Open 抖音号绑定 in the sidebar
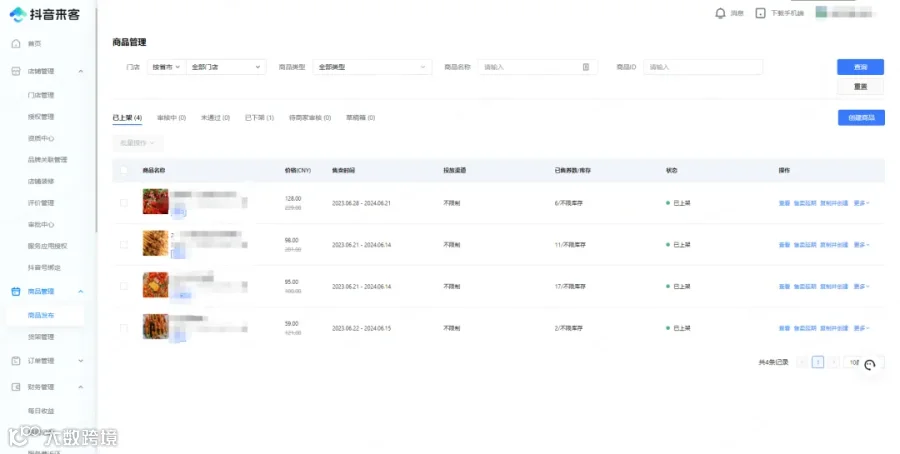This screenshot has height=454, width=900. 44,267
